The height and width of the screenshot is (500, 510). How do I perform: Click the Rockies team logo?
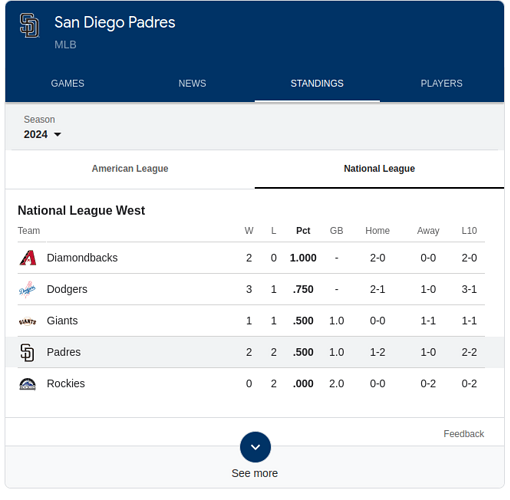click(27, 384)
